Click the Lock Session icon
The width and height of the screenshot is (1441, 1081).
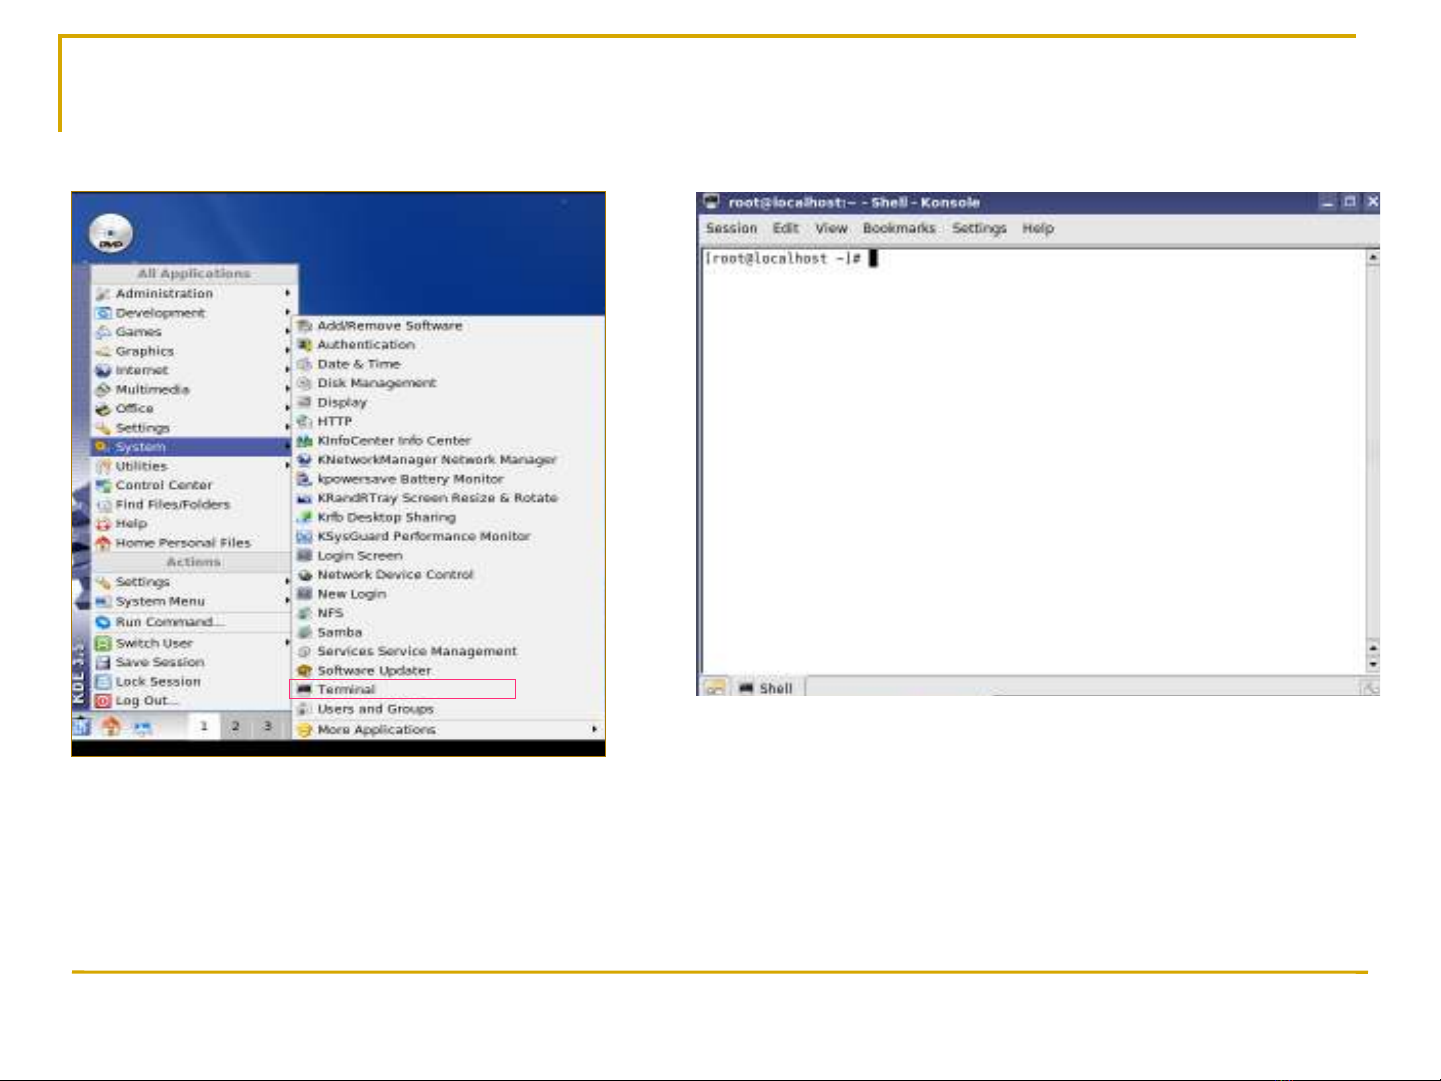pos(102,682)
